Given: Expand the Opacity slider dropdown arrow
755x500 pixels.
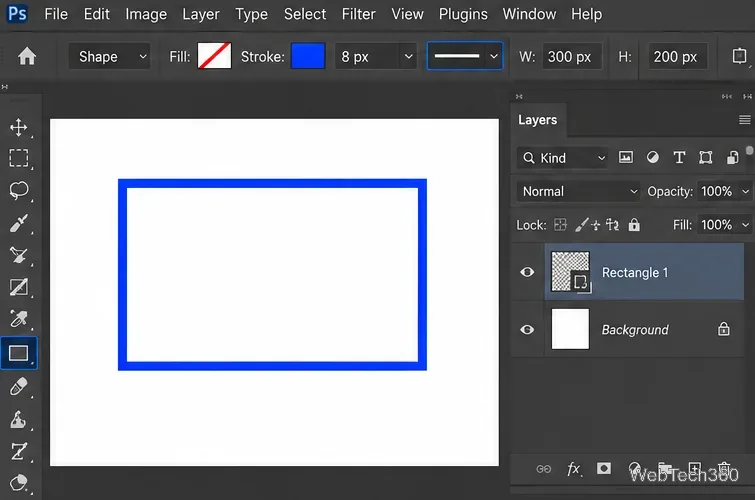Looking at the screenshot, I should (x=745, y=192).
